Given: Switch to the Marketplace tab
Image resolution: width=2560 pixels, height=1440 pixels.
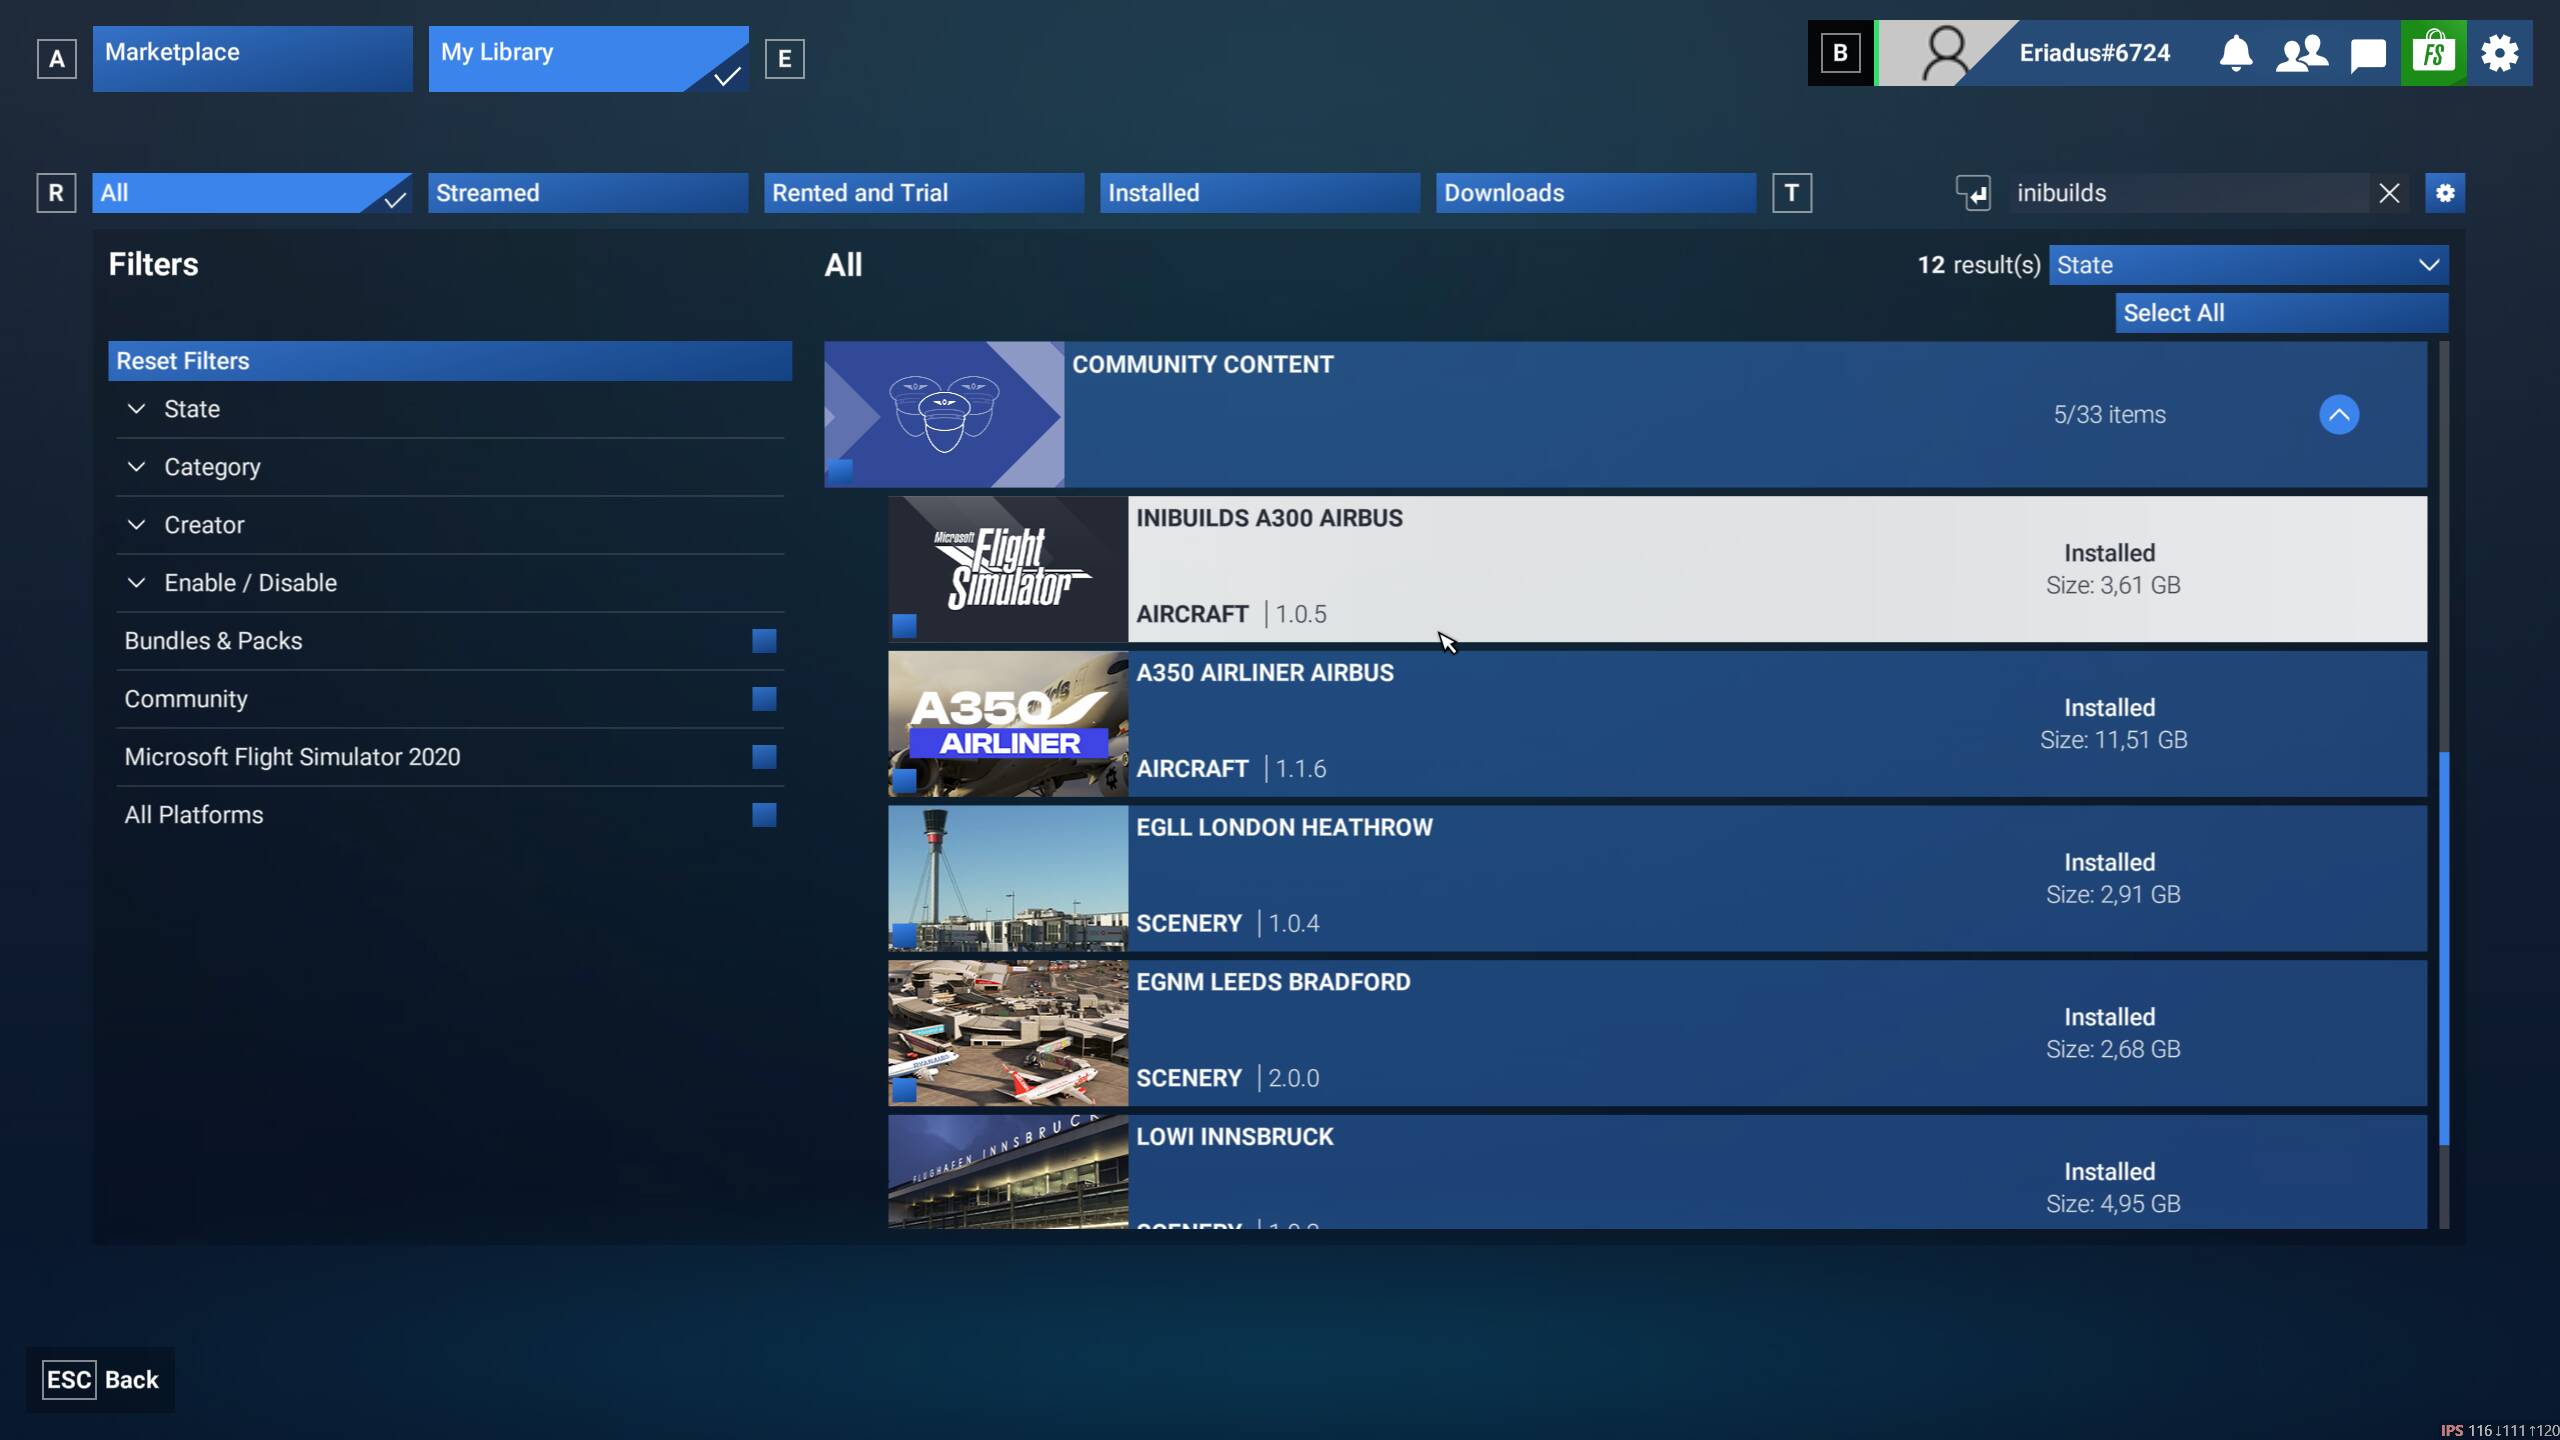Looking at the screenshot, I should 252,58.
